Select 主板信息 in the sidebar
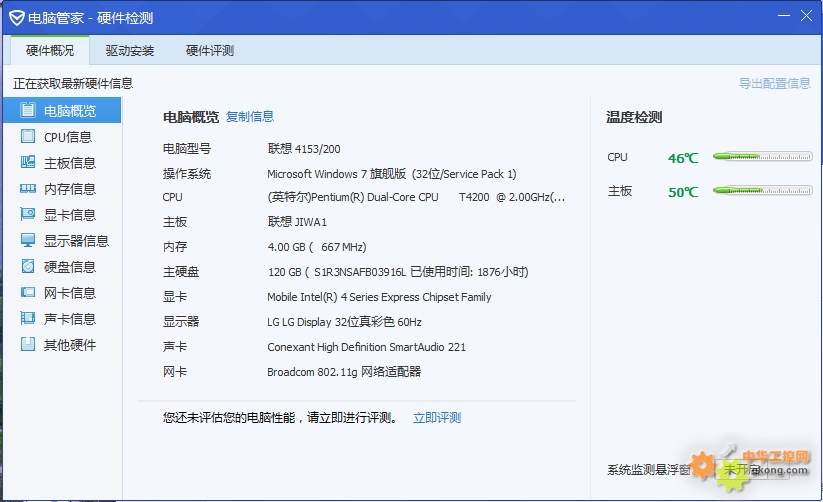The width and height of the screenshot is (823, 502). tap(62, 163)
